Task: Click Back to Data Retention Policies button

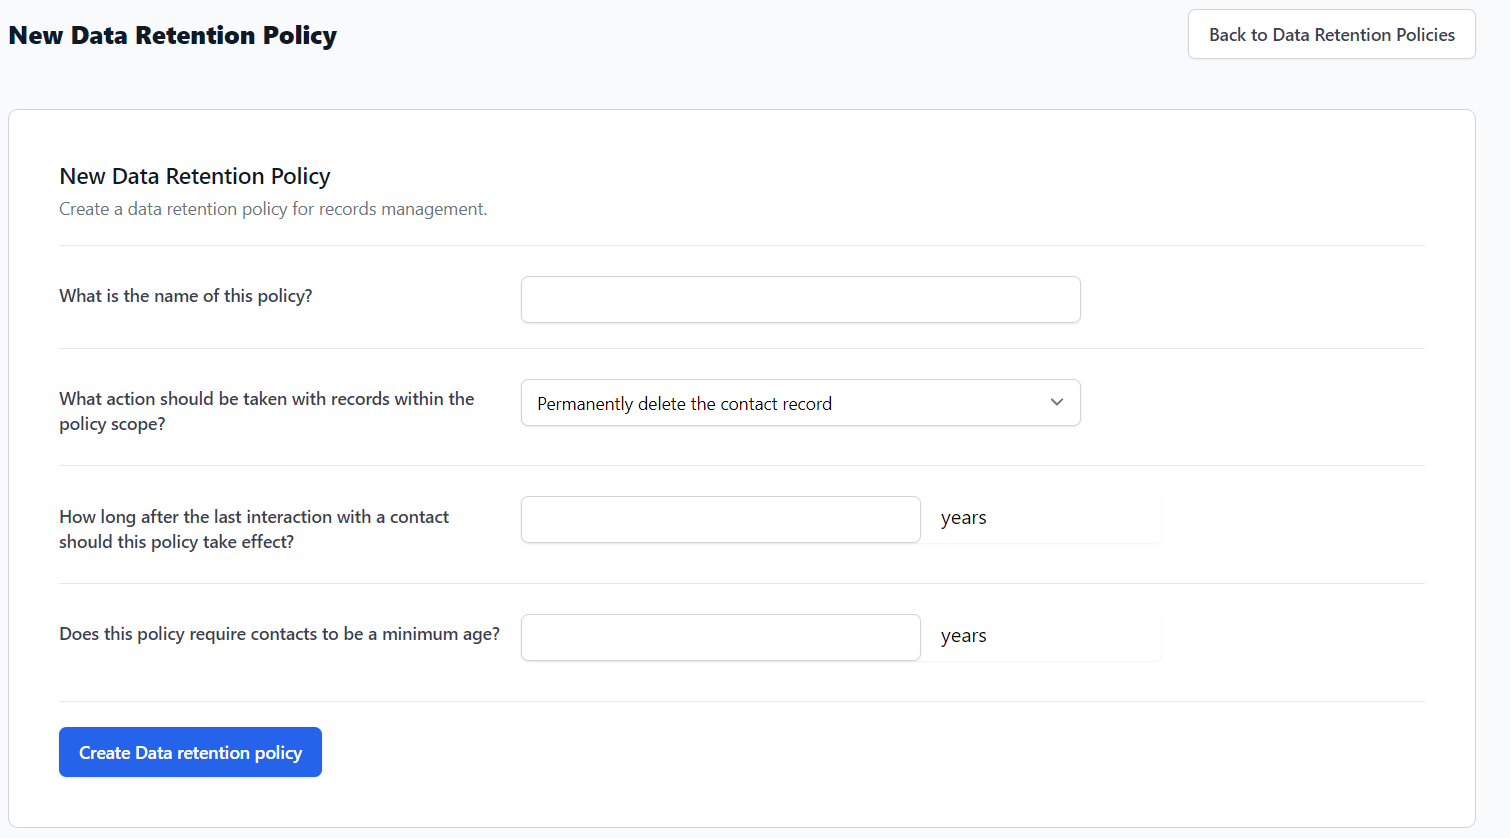Action: tap(1331, 35)
